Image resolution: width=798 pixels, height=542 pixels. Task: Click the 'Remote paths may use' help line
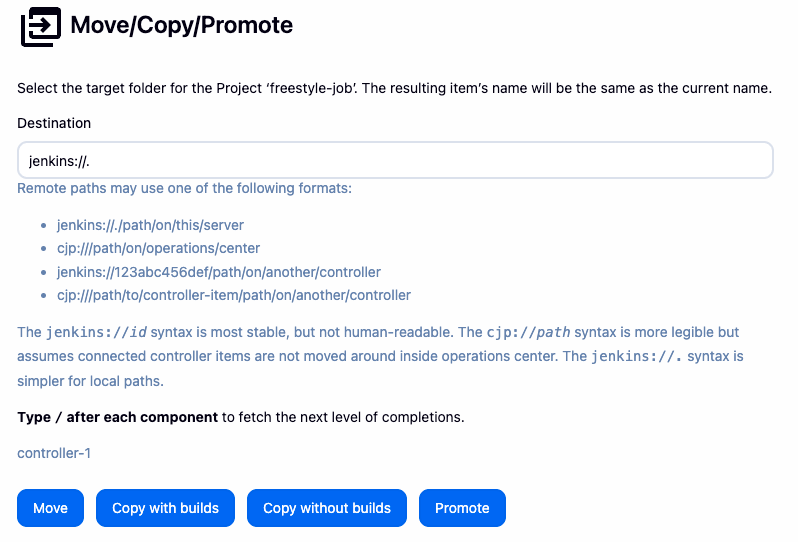(x=184, y=188)
